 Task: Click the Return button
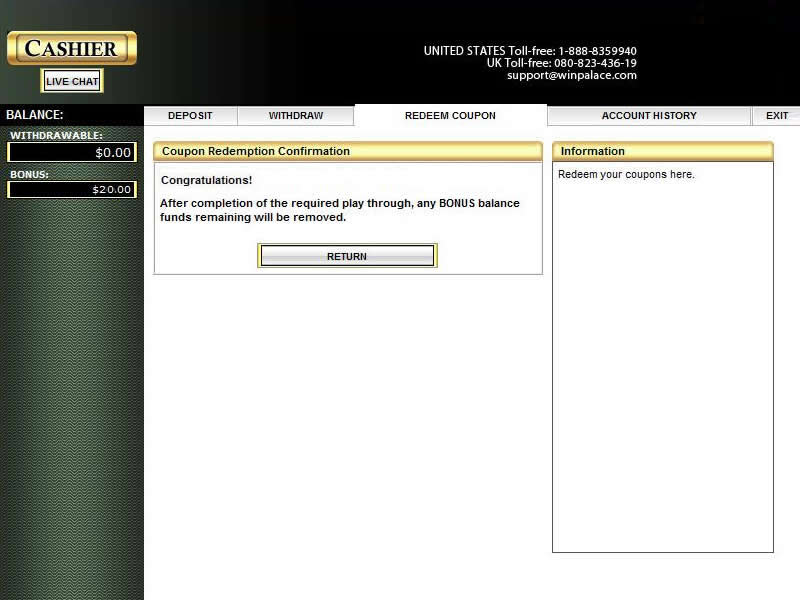347,256
